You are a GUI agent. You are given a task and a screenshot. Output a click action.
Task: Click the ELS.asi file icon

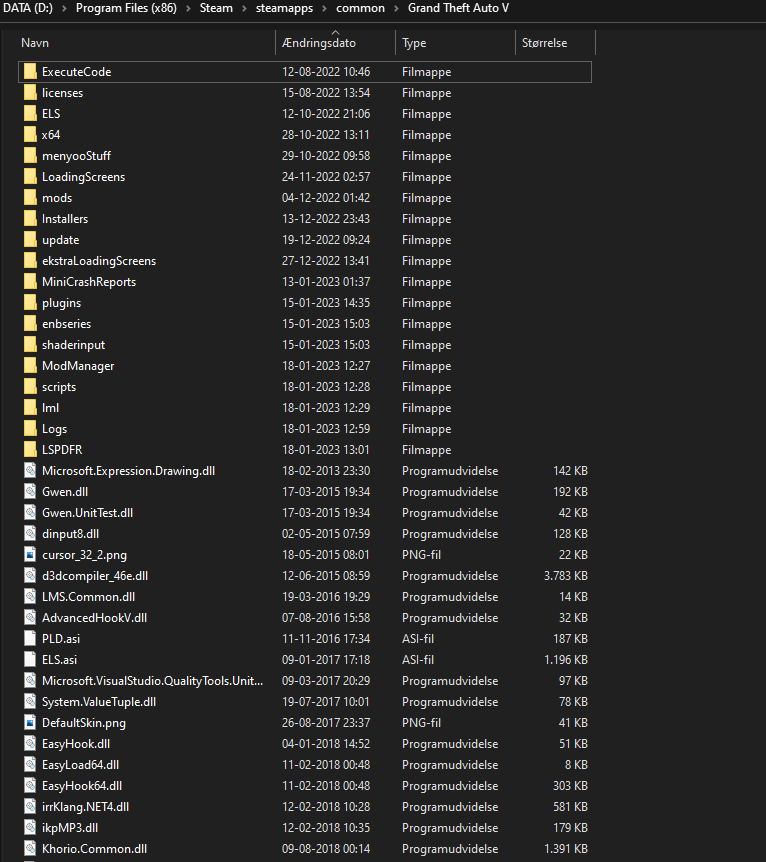[30, 660]
